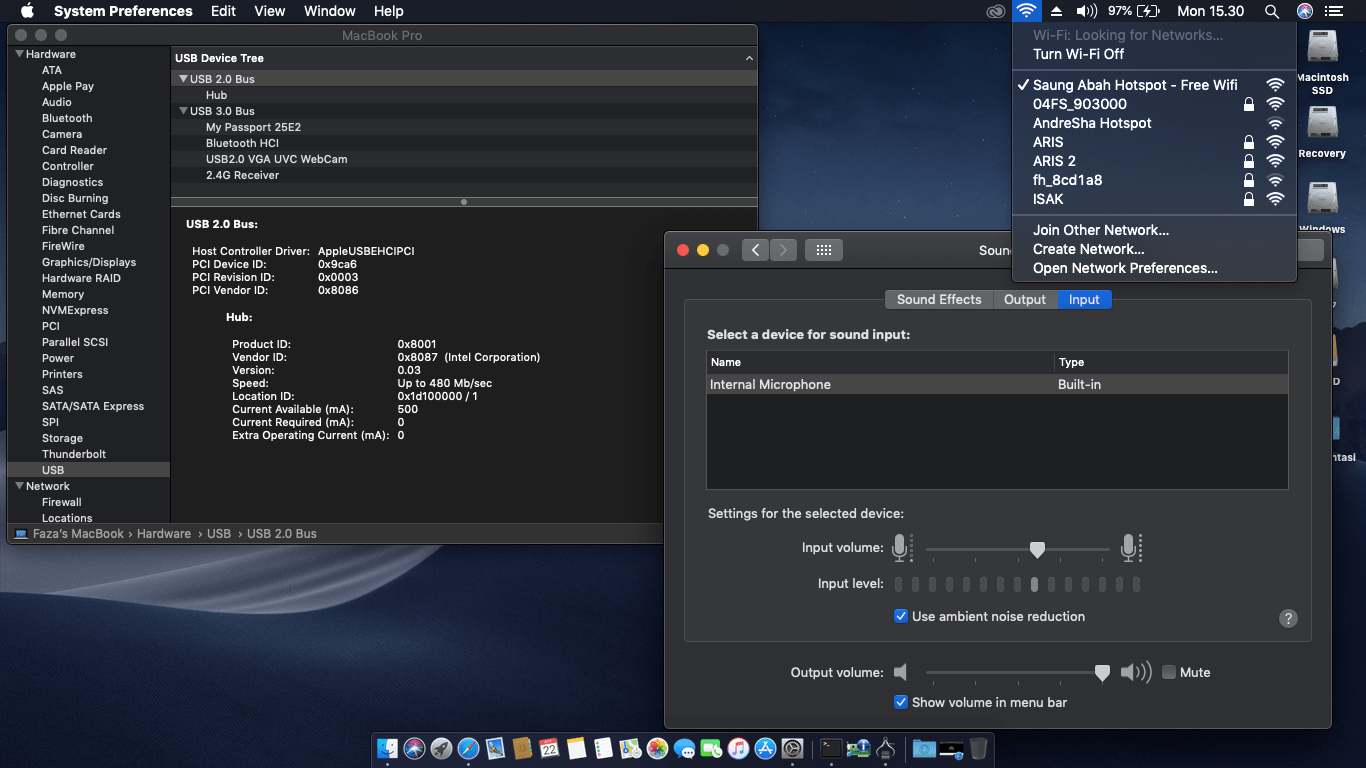Open the Creative Cloud menu bar icon
Viewport: 1366px width, 768px height.
995,11
